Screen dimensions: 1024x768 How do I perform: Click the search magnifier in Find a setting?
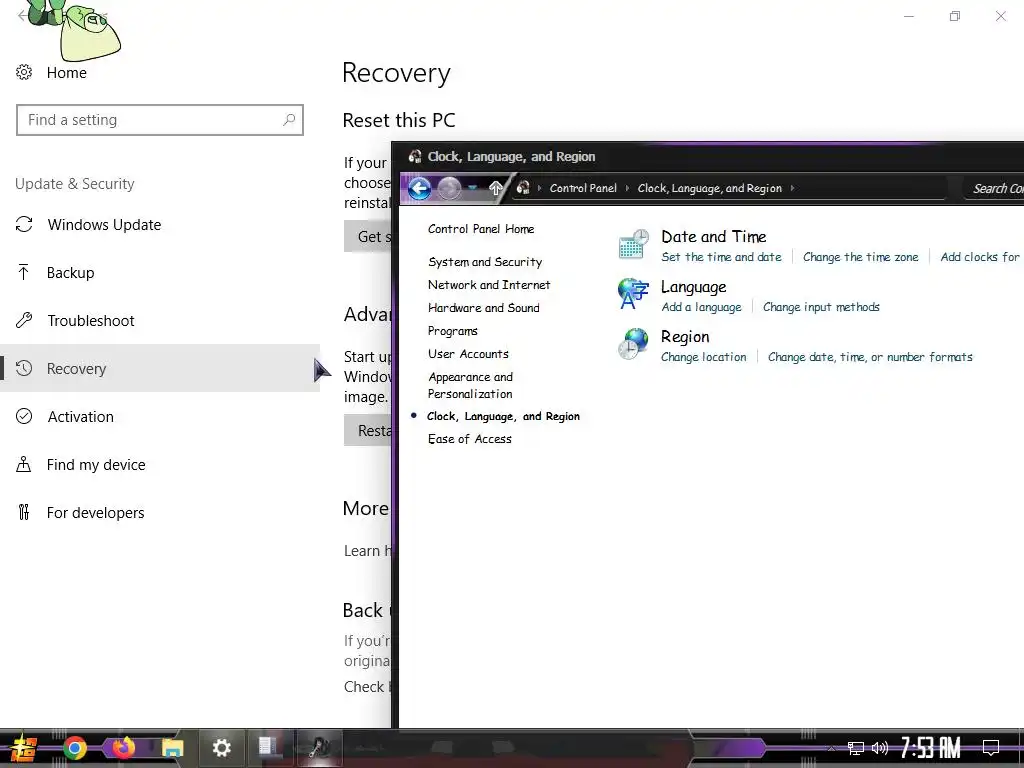(x=289, y=120)
